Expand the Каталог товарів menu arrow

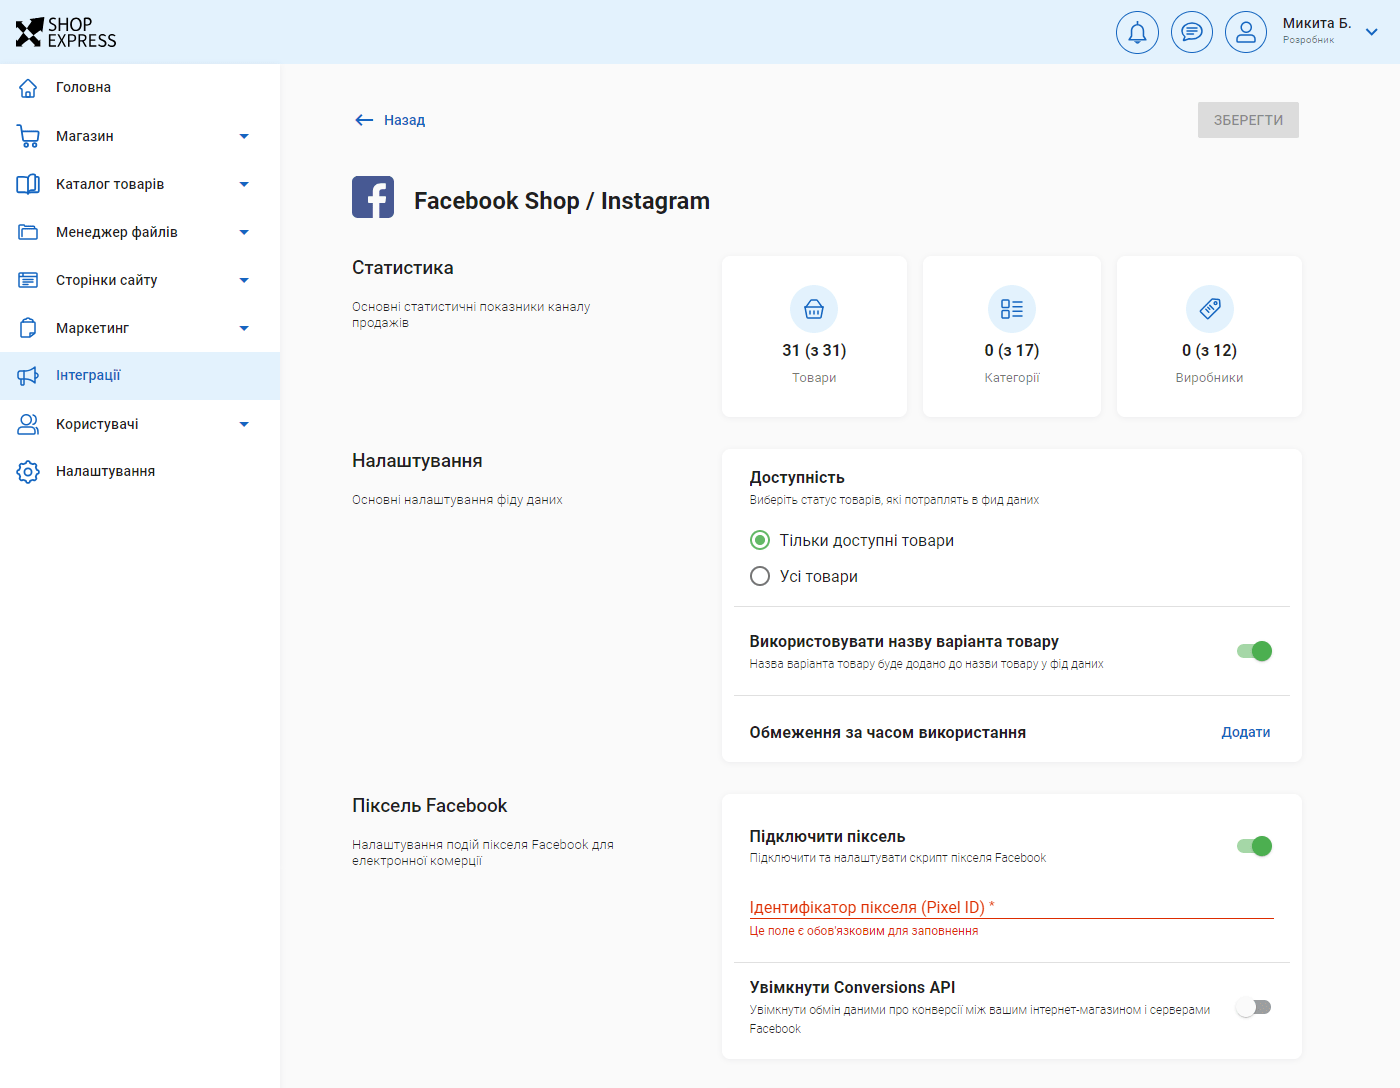pos(244,184)
